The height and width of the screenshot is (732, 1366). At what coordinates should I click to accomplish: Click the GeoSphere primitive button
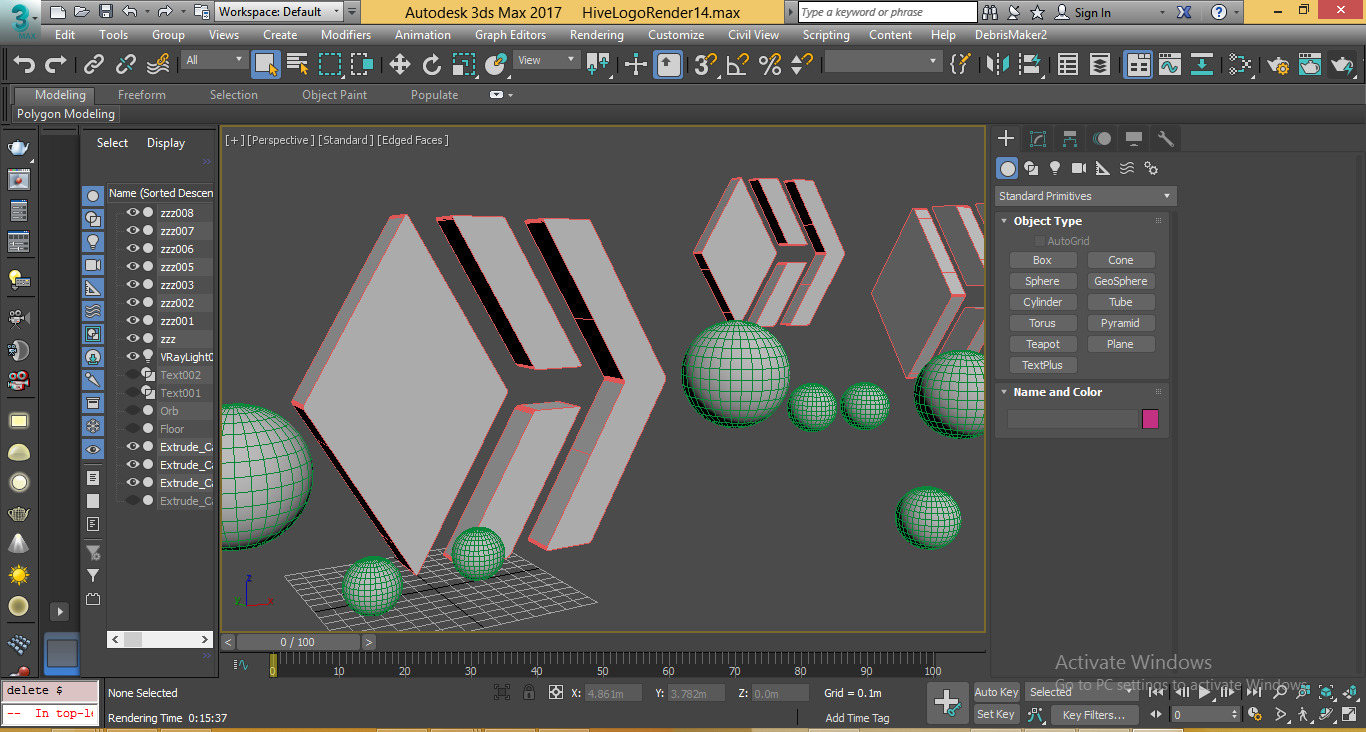click(1120, 281)
